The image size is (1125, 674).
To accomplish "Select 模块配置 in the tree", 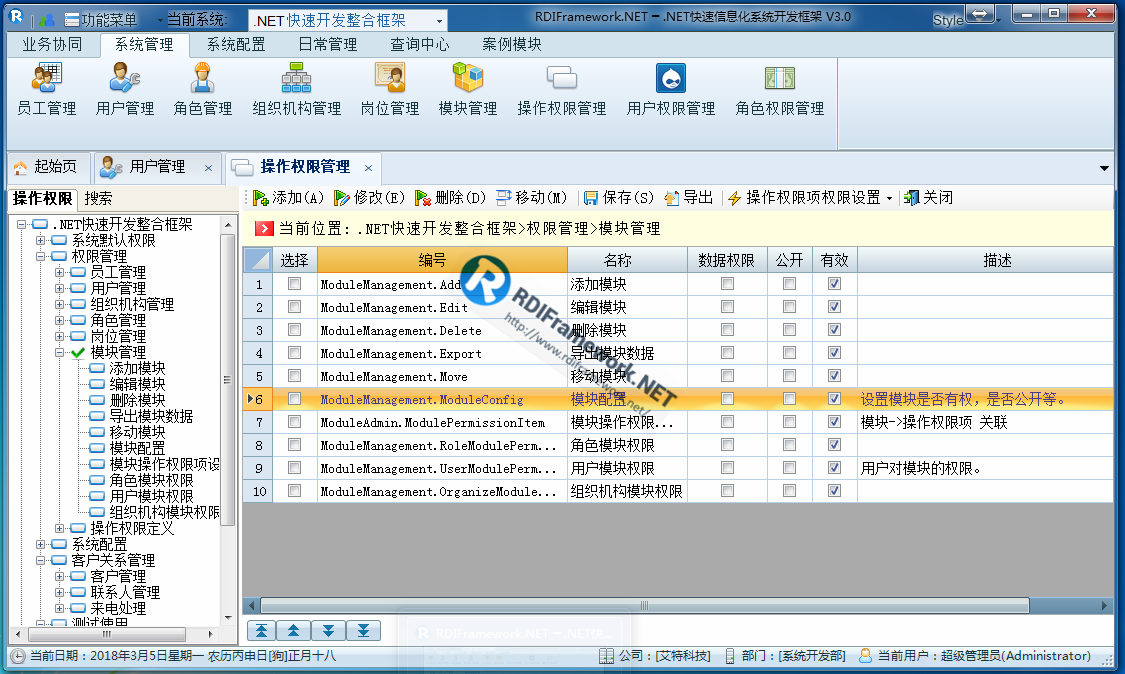I will tap(137, 448).
